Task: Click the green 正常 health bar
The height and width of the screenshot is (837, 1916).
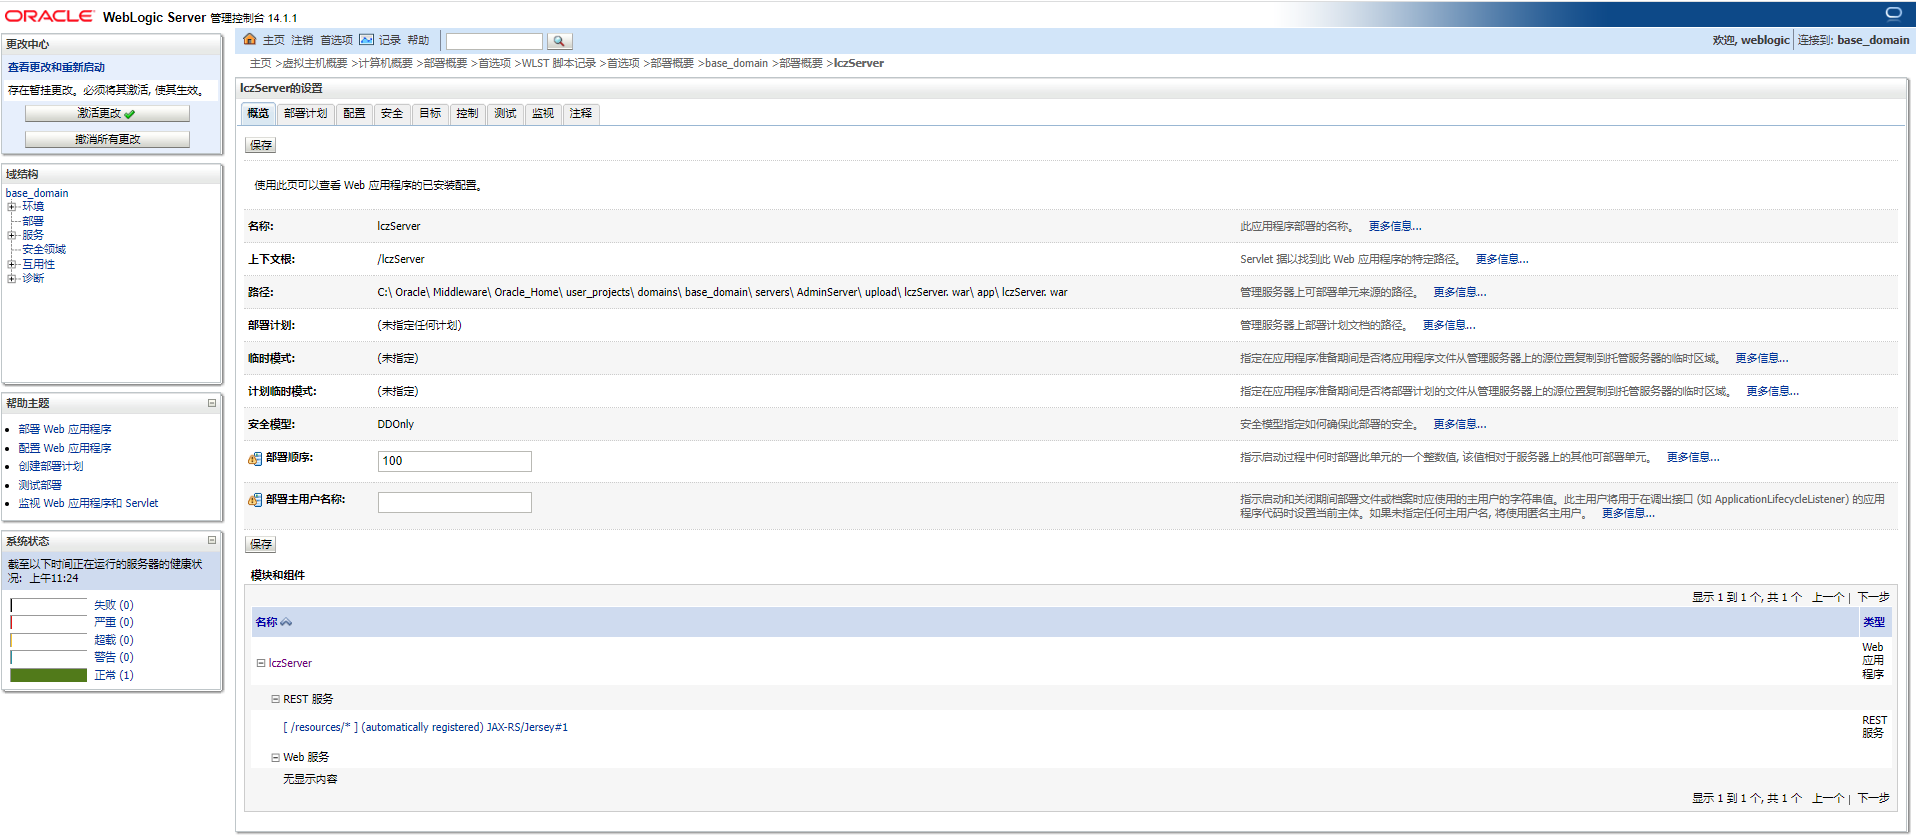Action: tap(49, 675)
